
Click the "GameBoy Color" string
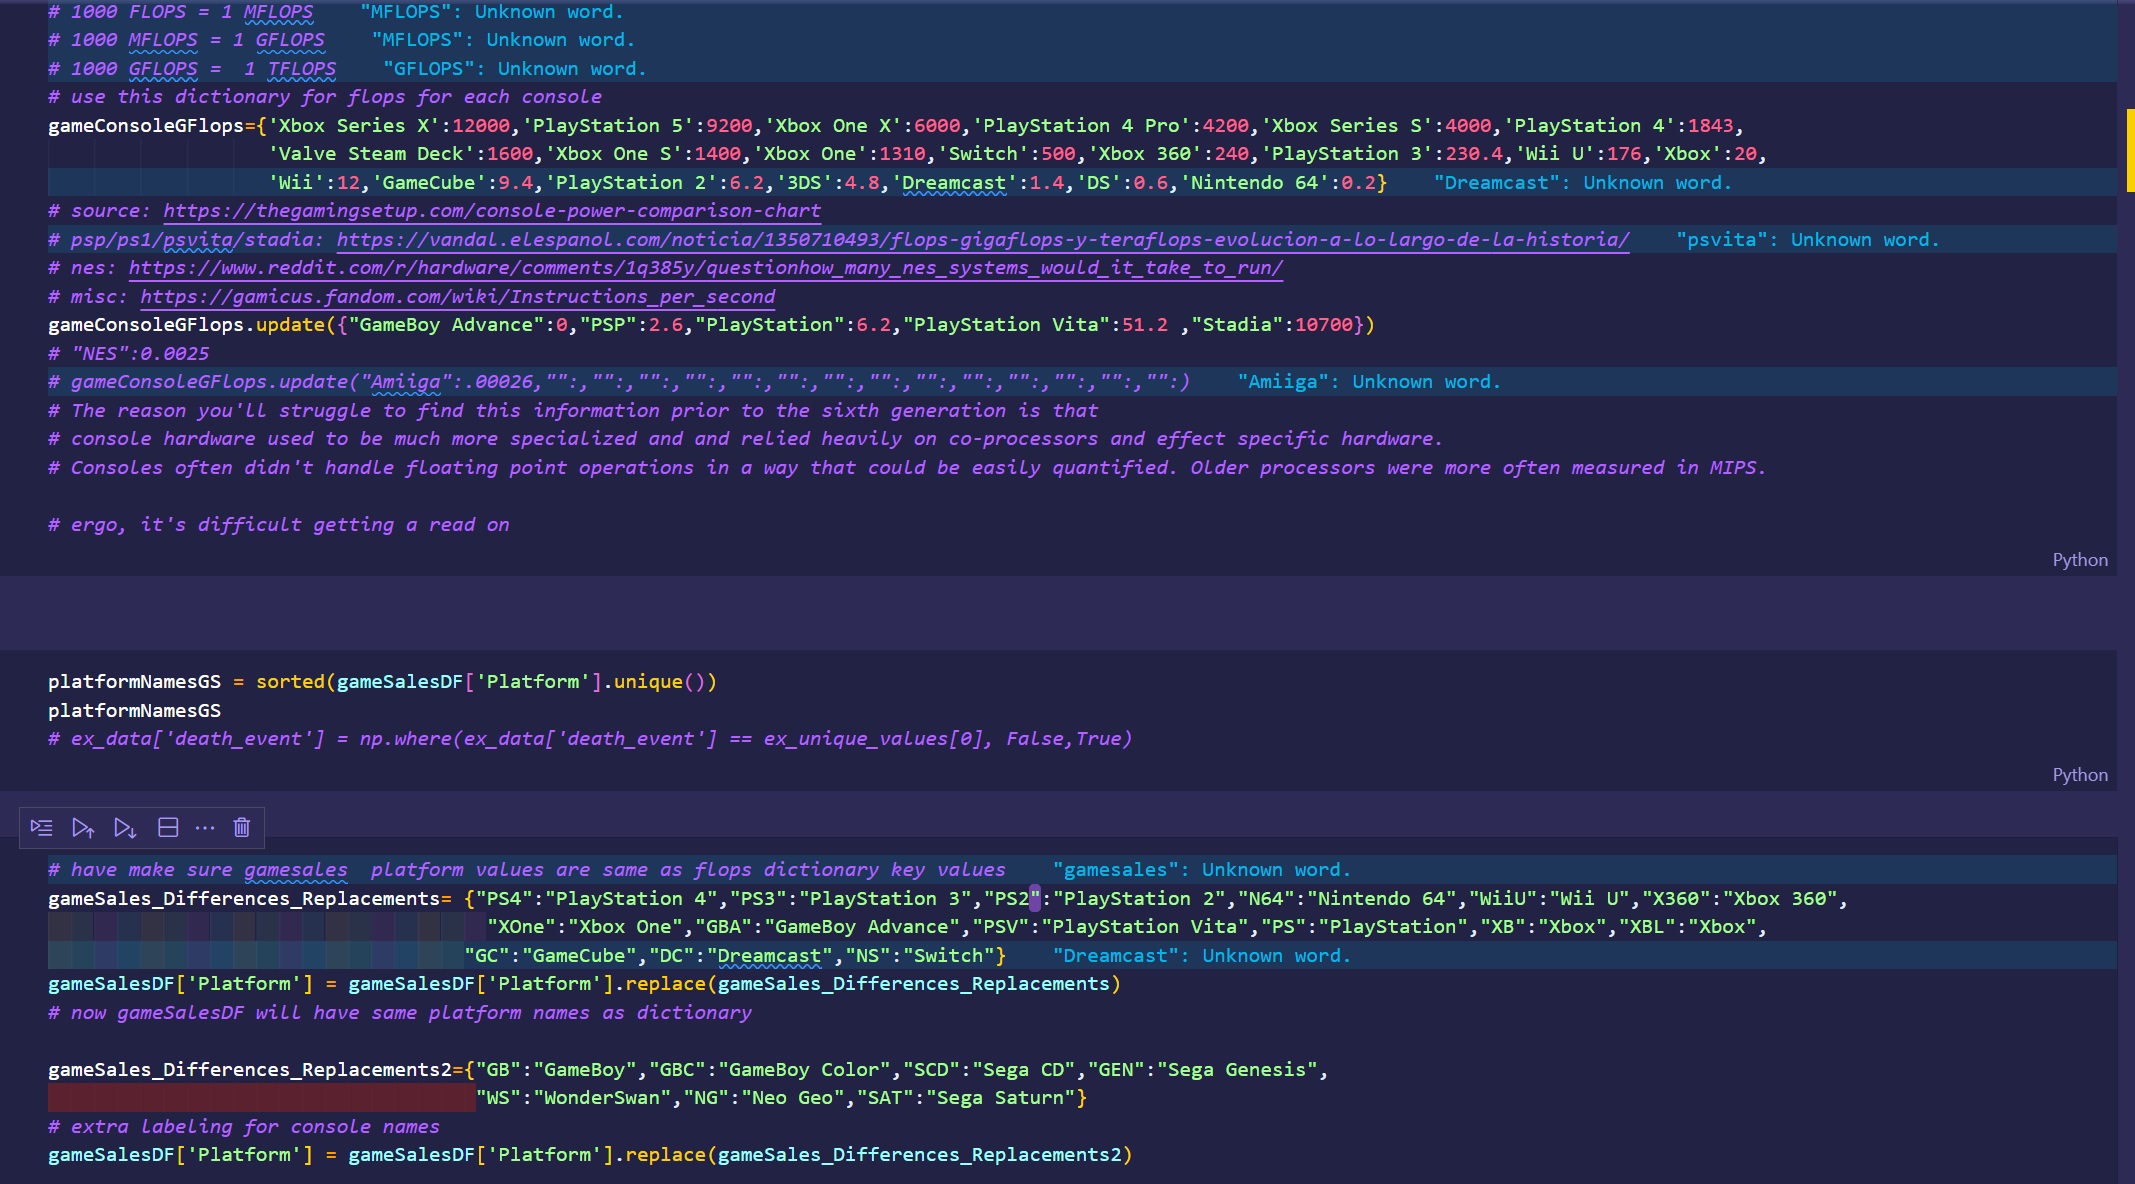pyautogui.click(x=804, y=1070)
